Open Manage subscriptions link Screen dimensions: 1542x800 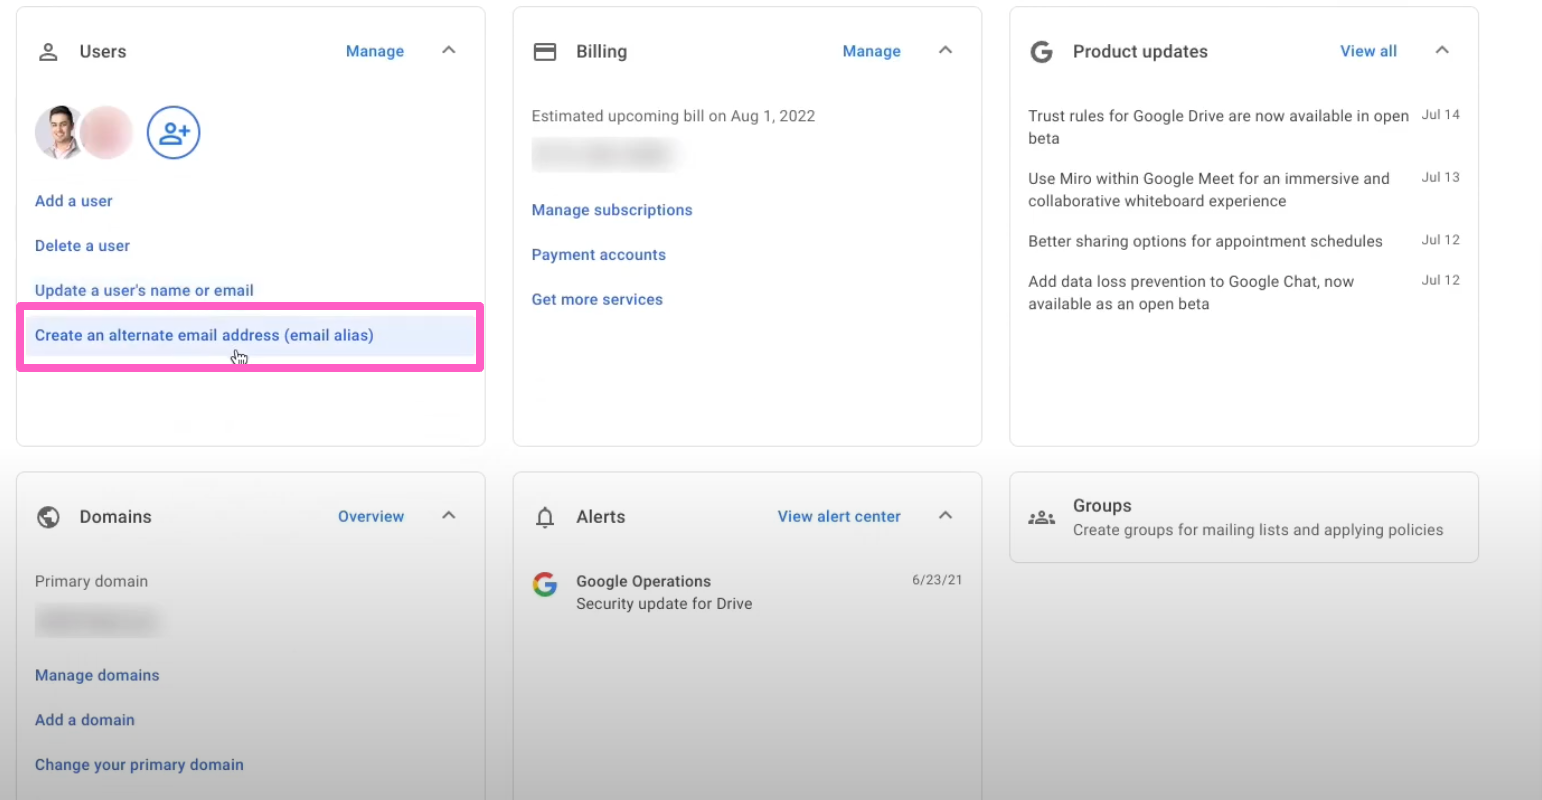612,210
